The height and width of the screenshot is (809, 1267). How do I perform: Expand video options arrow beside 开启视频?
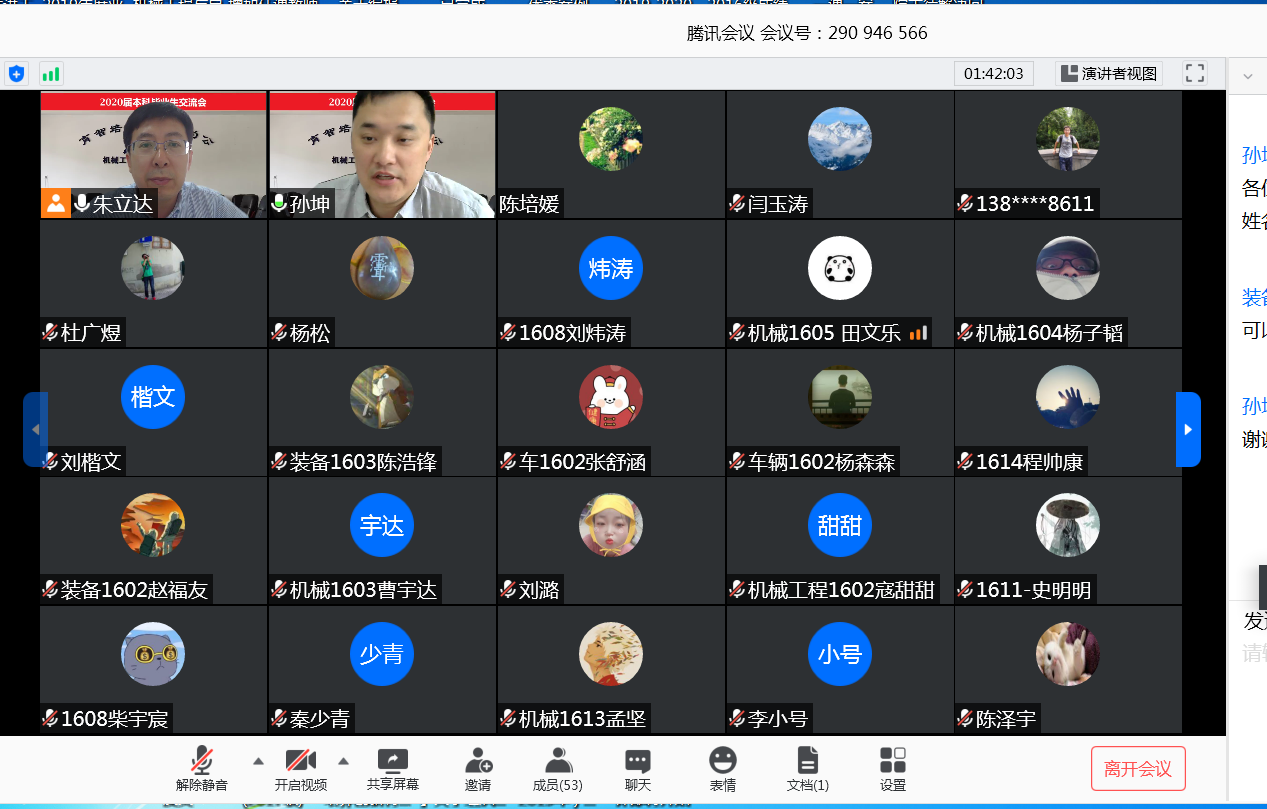tap(343, 759)
